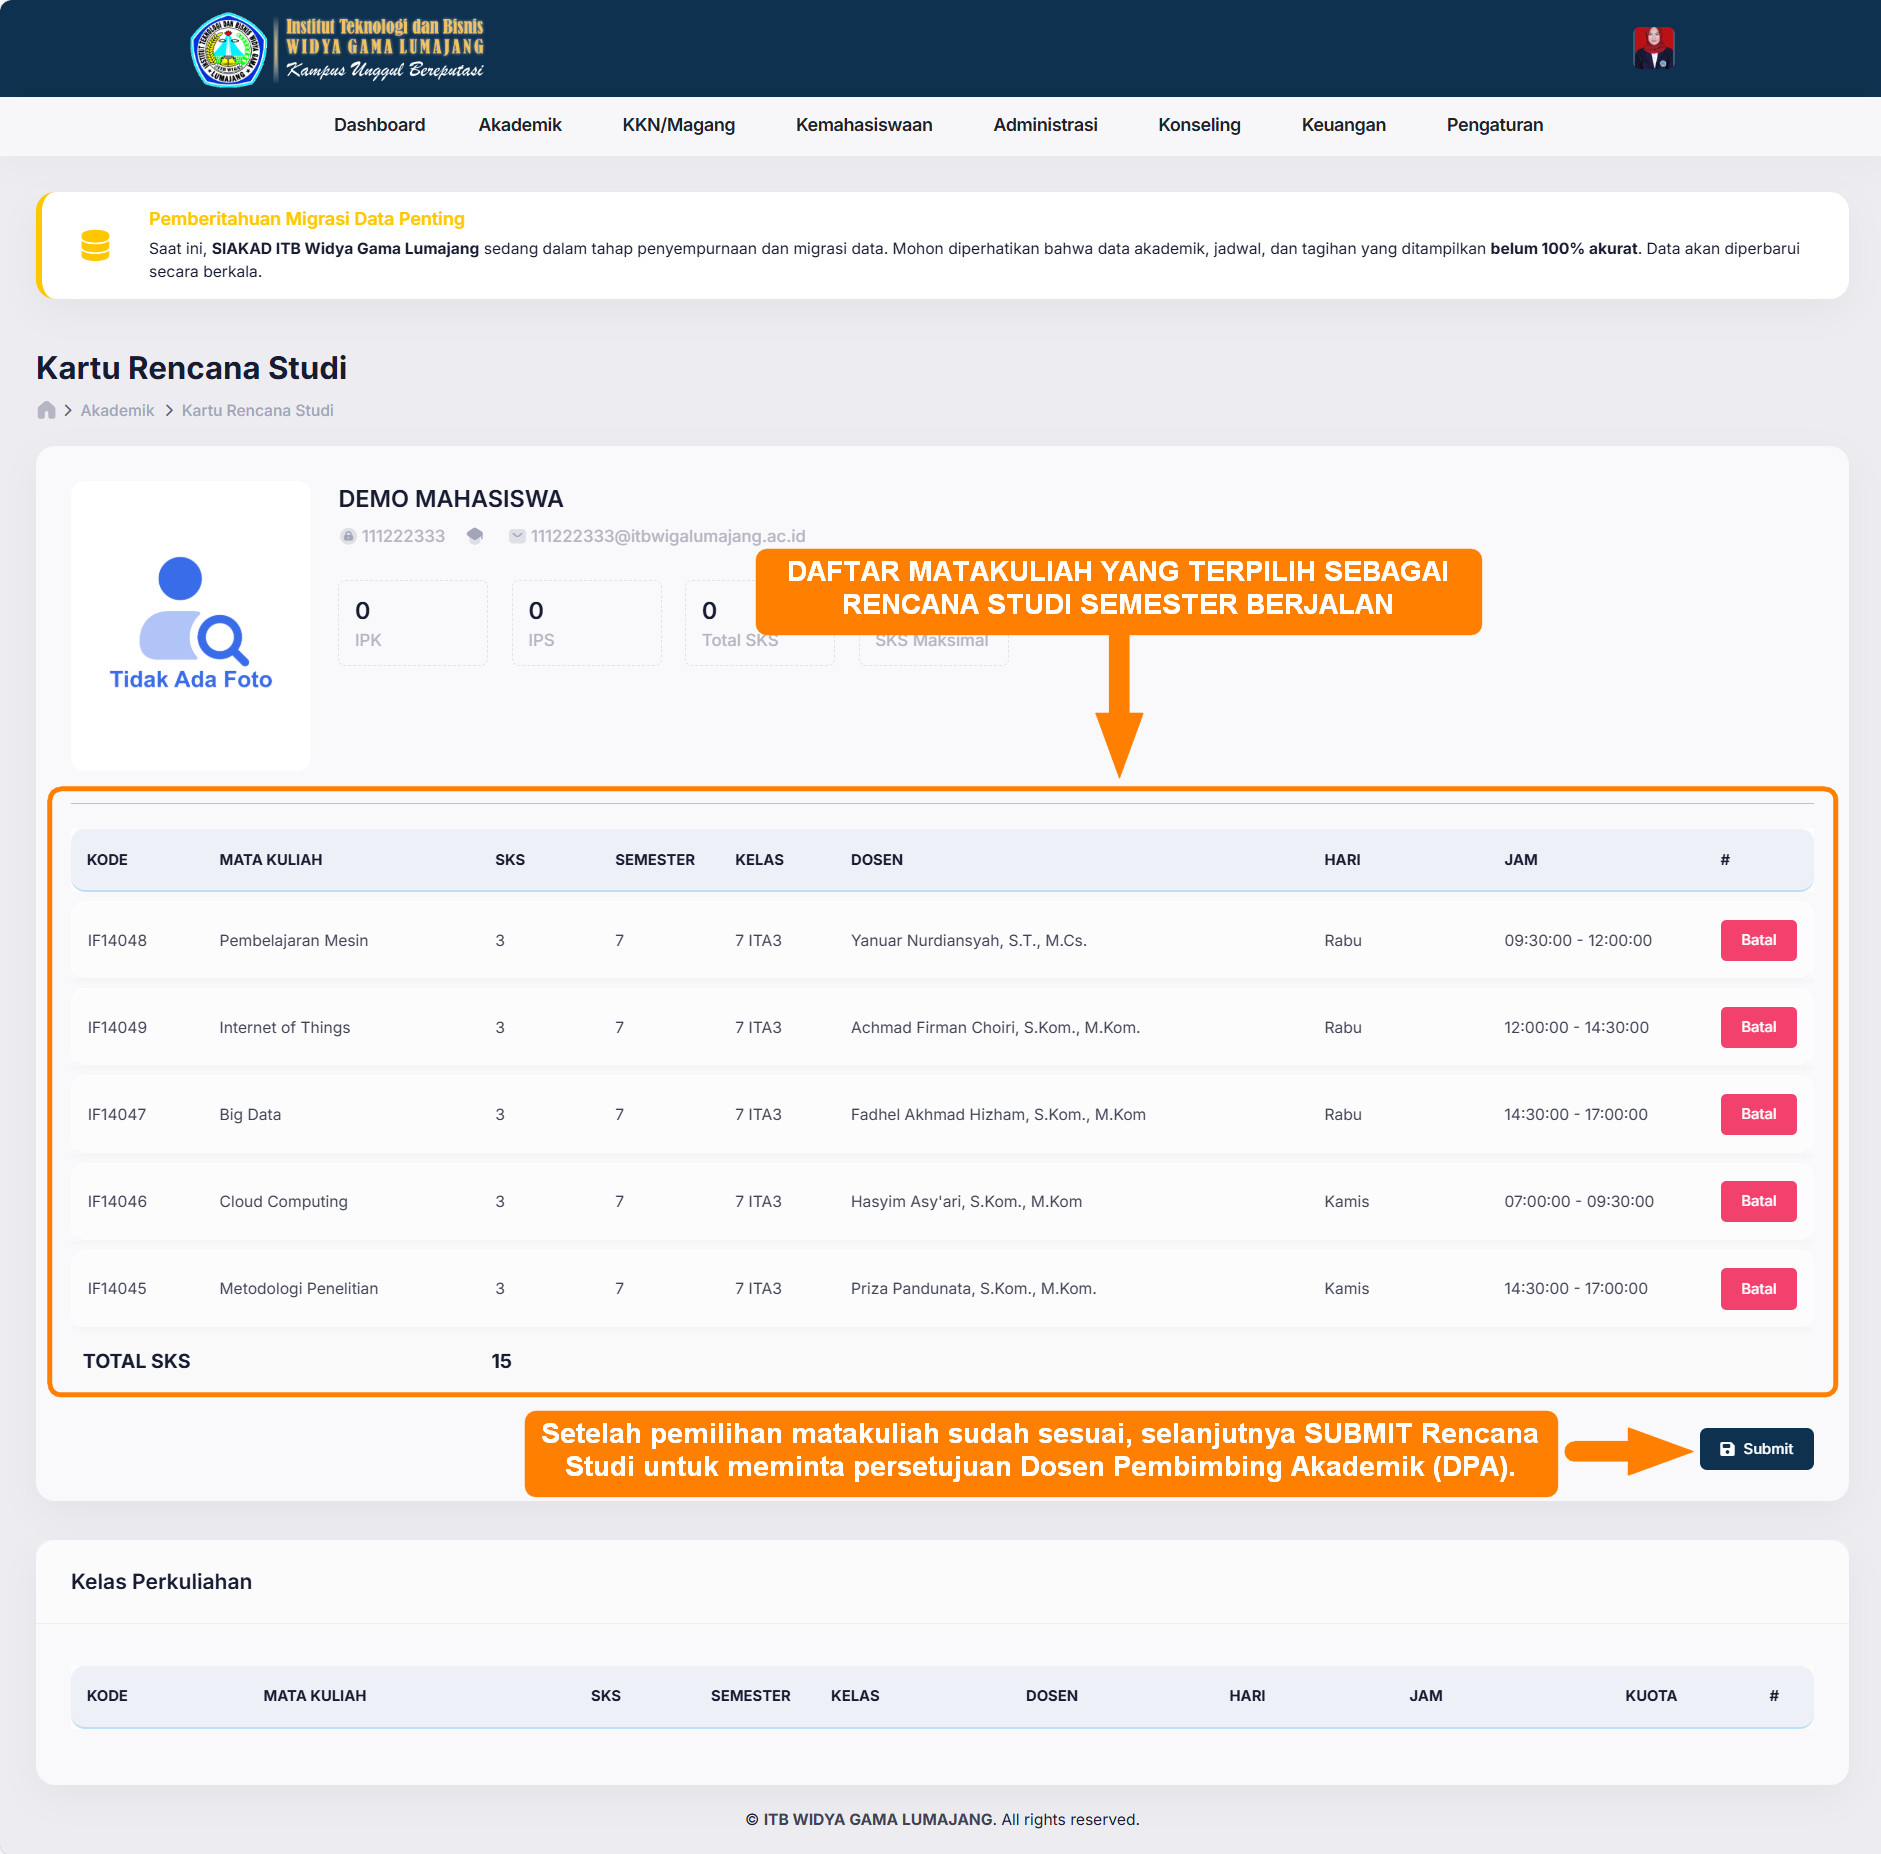Click the home icon in breadcrumb
This screenshot has width=1881, height=1854.
click(x=46, y=410)
